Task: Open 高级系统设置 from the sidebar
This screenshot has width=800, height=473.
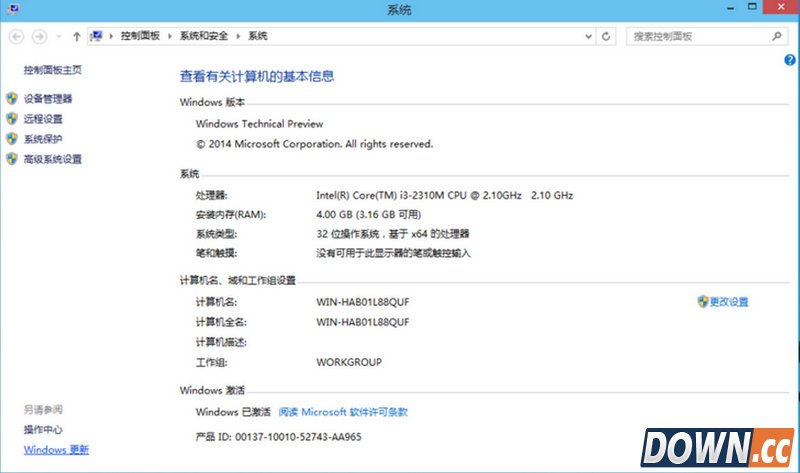Action: click(x=53, y=159)
